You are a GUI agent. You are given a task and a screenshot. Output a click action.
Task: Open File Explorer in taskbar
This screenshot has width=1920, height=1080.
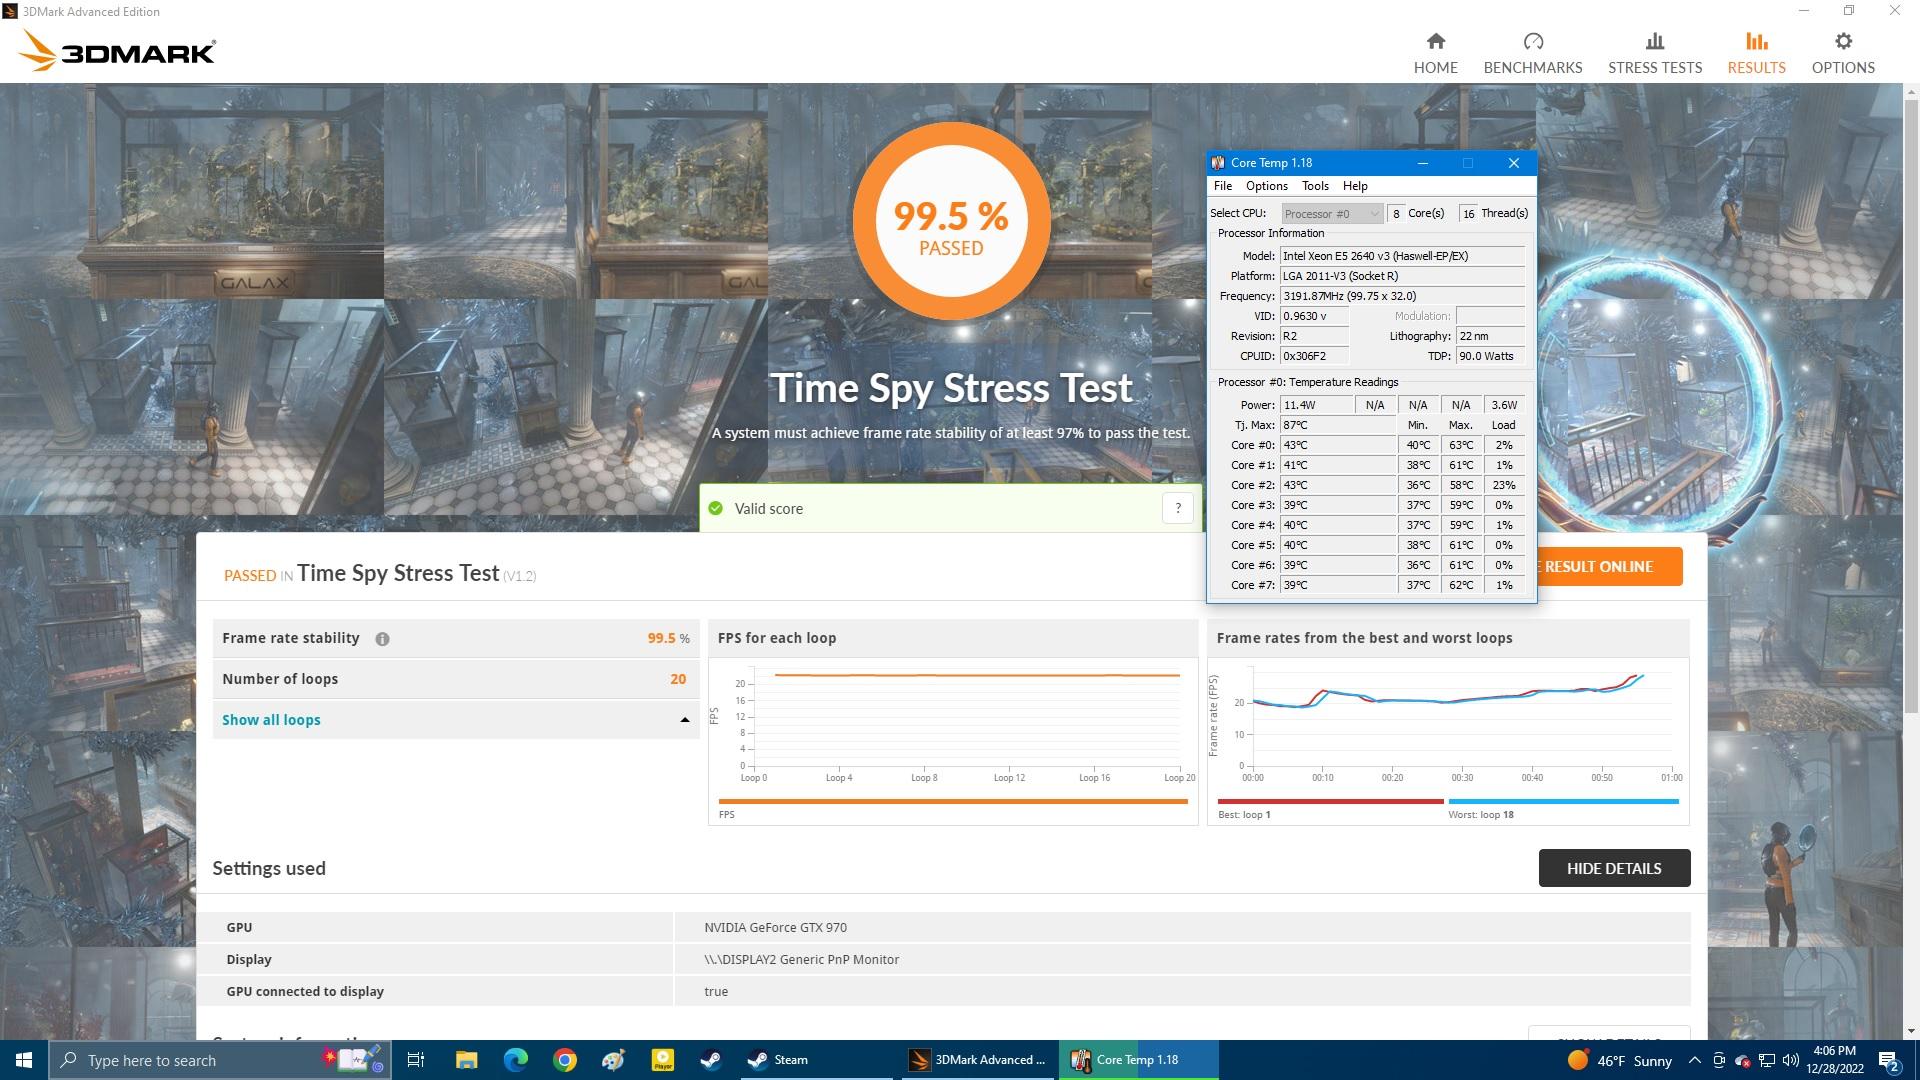pyautogui.click(x=466, y=1060)
